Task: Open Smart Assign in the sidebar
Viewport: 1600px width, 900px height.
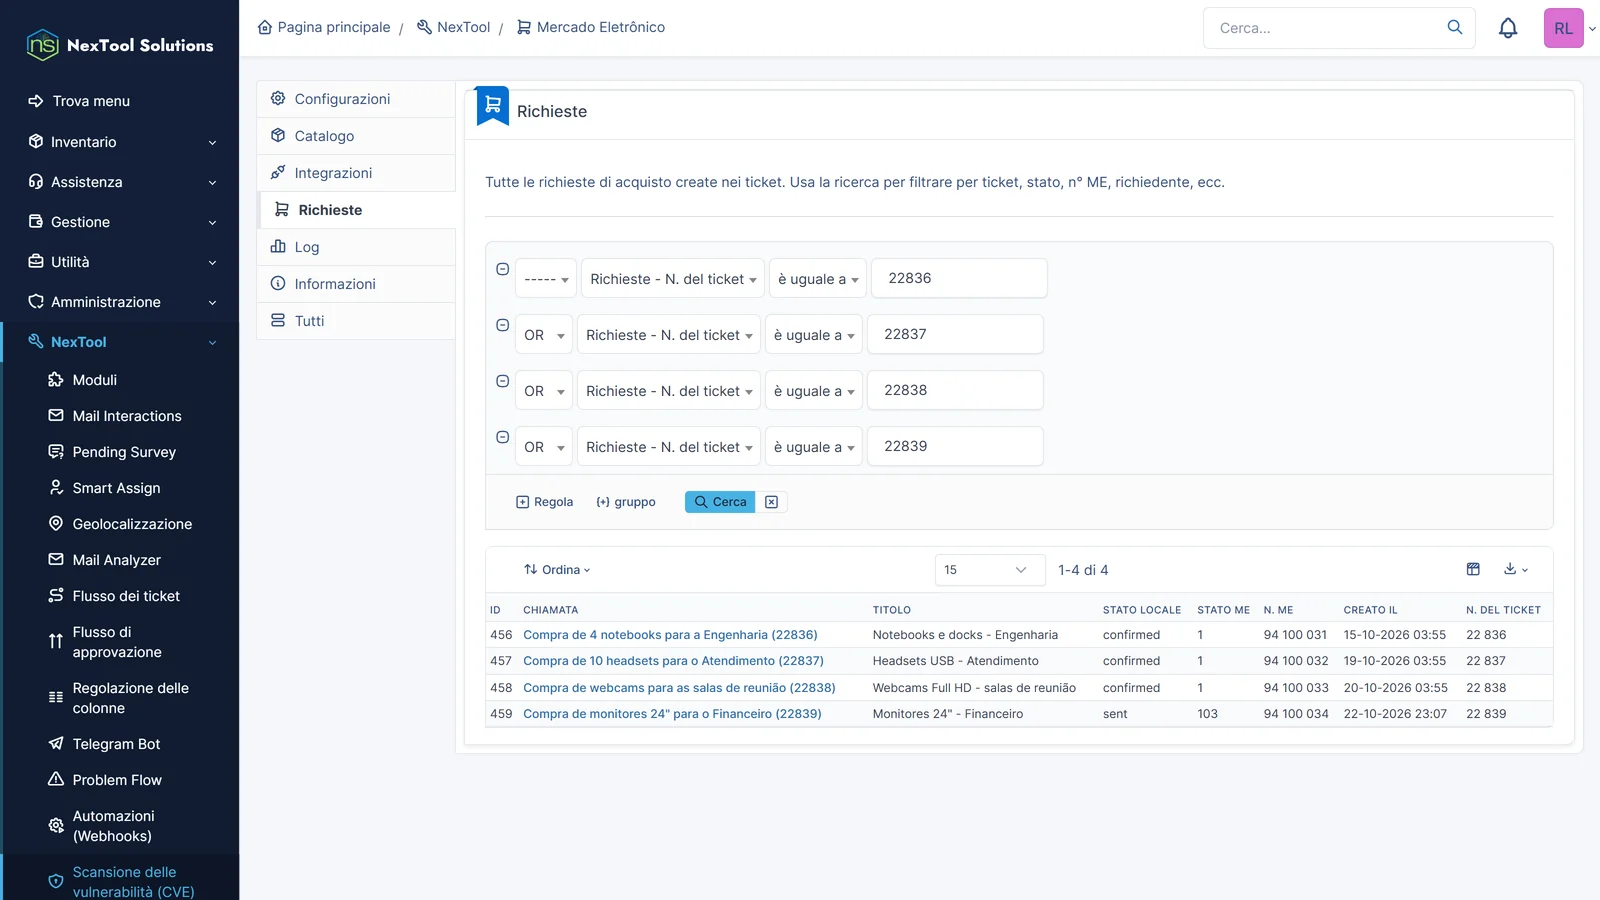Action: point(116,488)
